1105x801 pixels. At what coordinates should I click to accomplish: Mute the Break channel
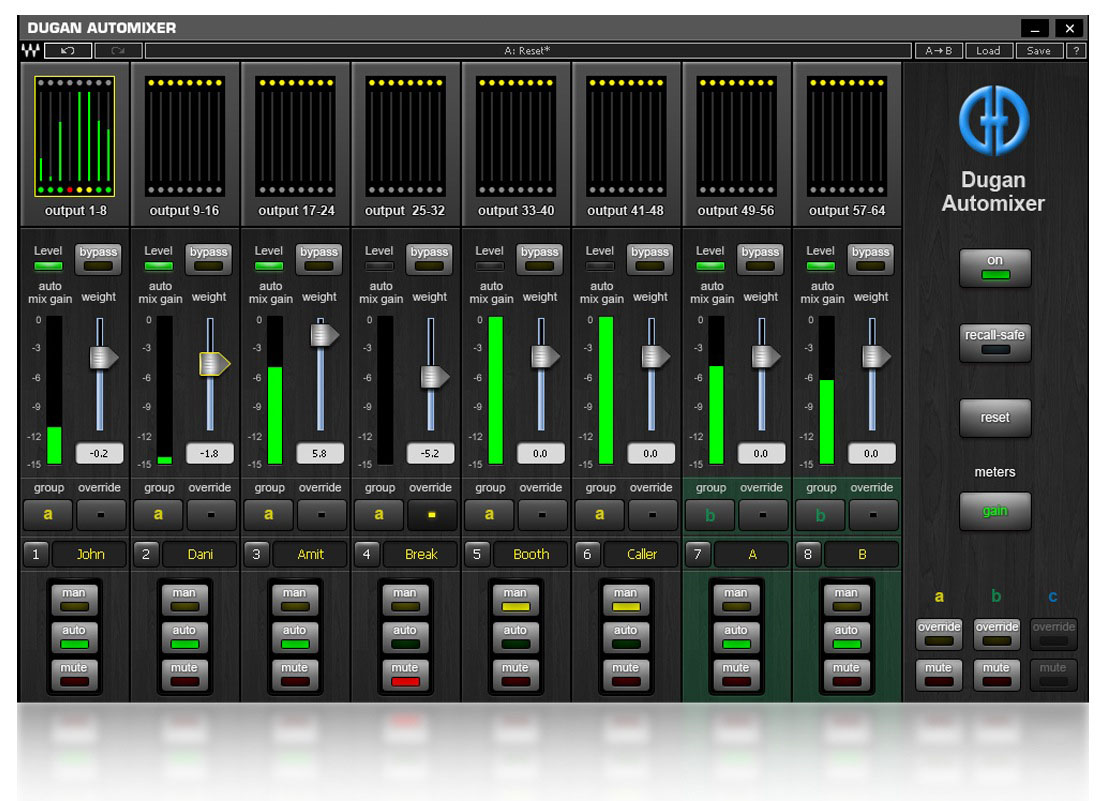[405, 675]
